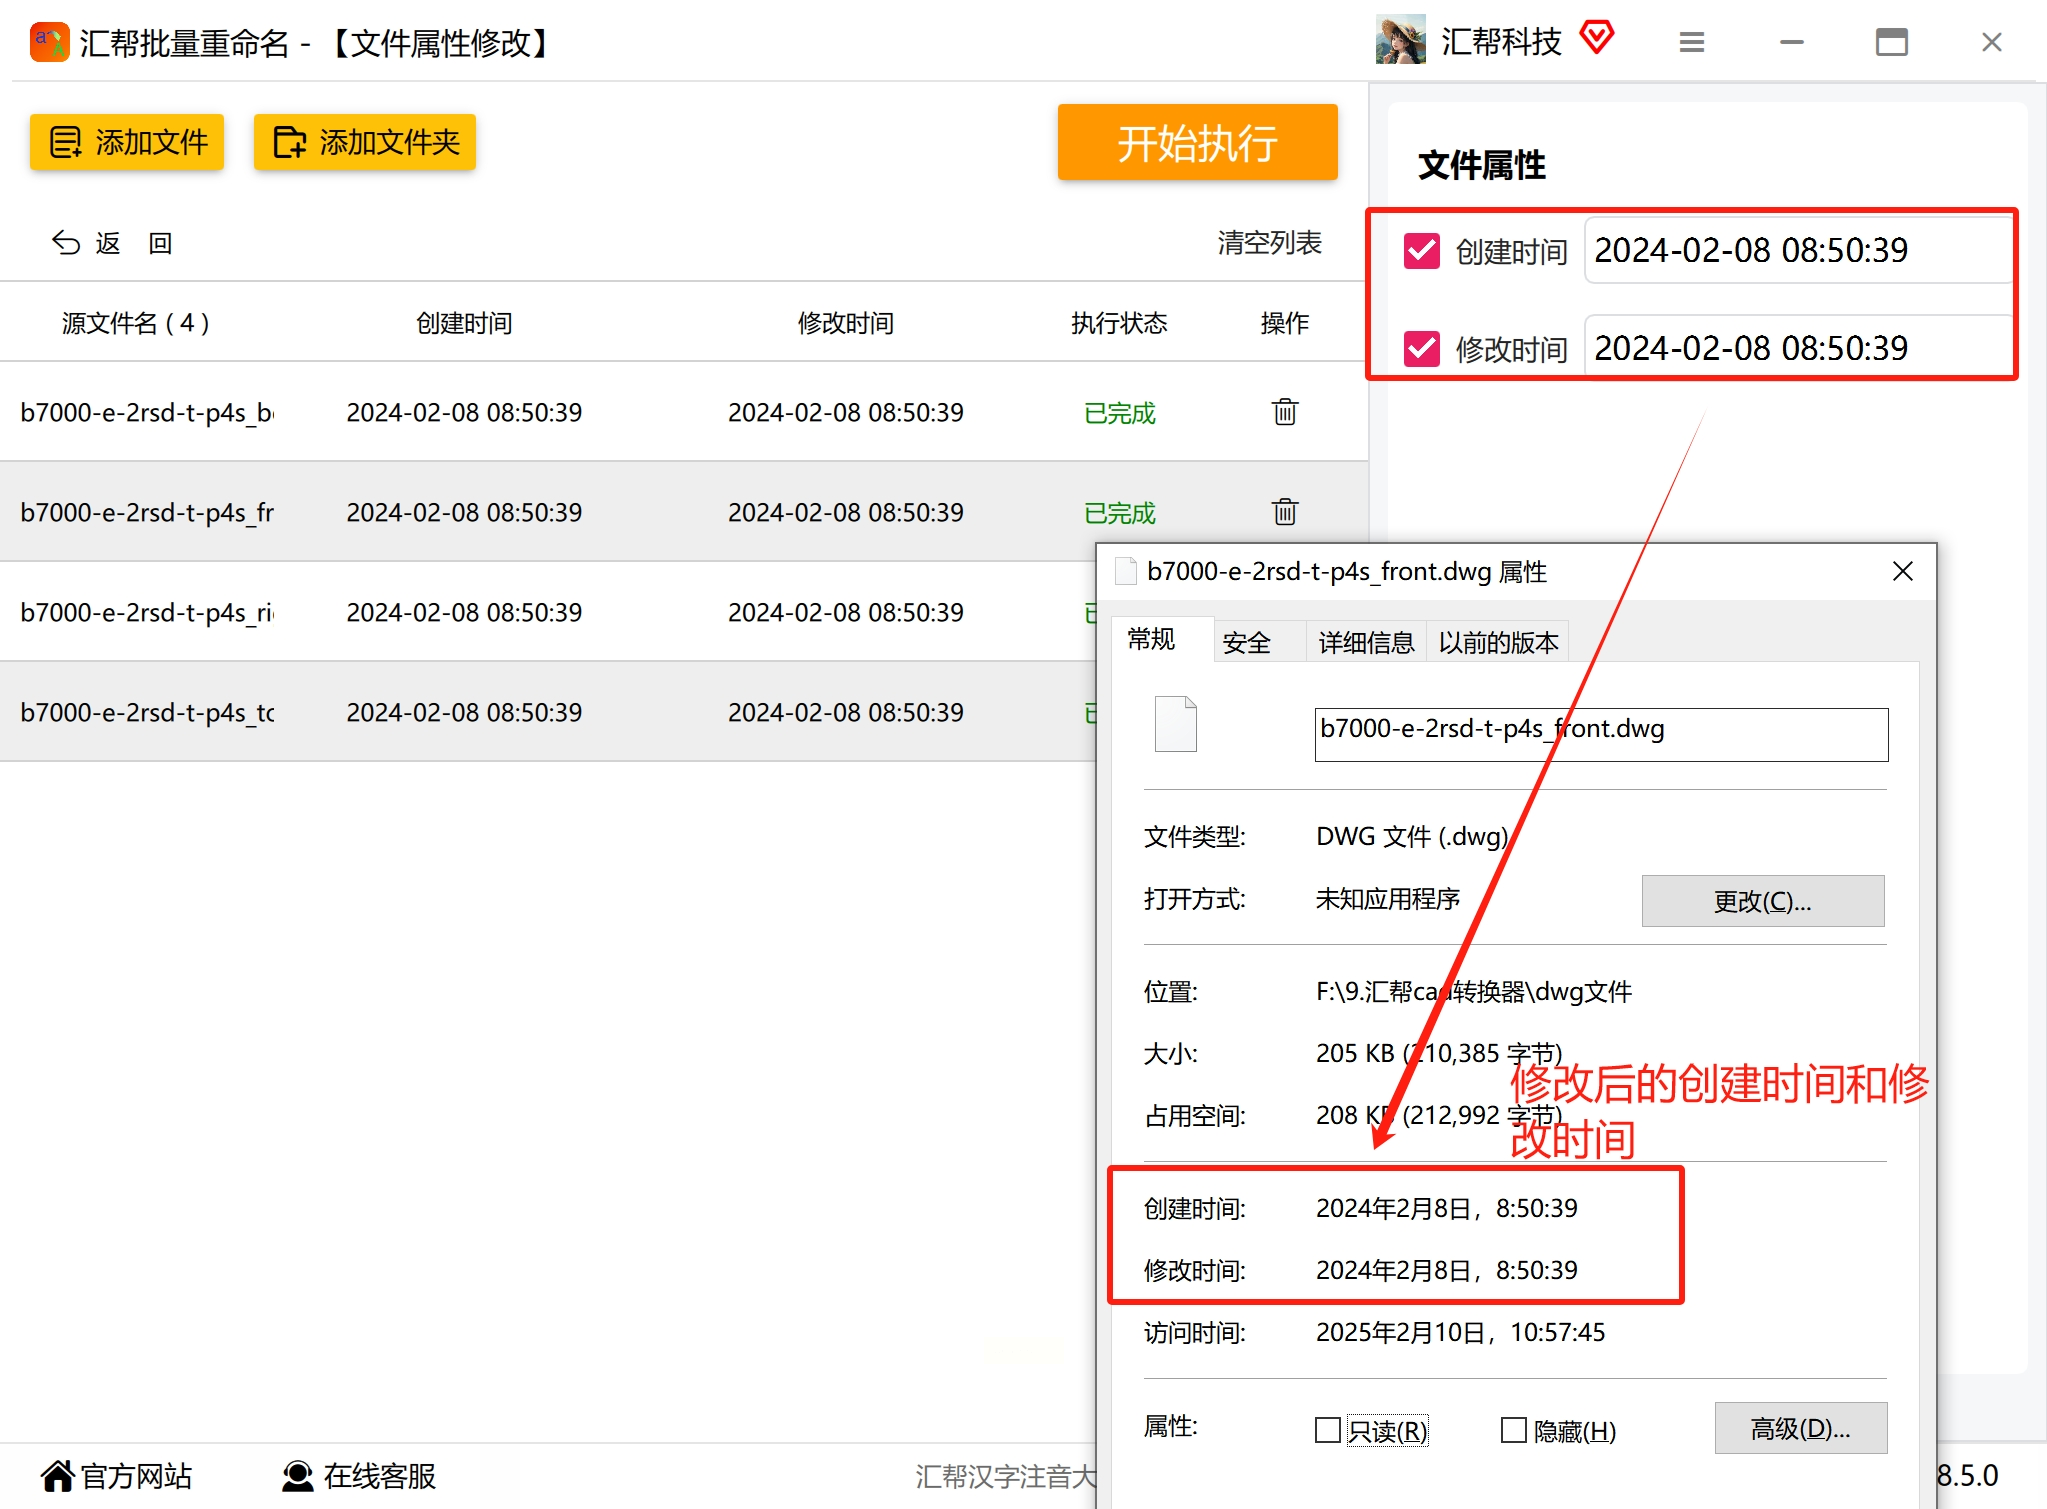Image resolution: width=2047 pixels, height=1509 pixels.
Task: Click the 添加文件夹 button
Action: 365,142
